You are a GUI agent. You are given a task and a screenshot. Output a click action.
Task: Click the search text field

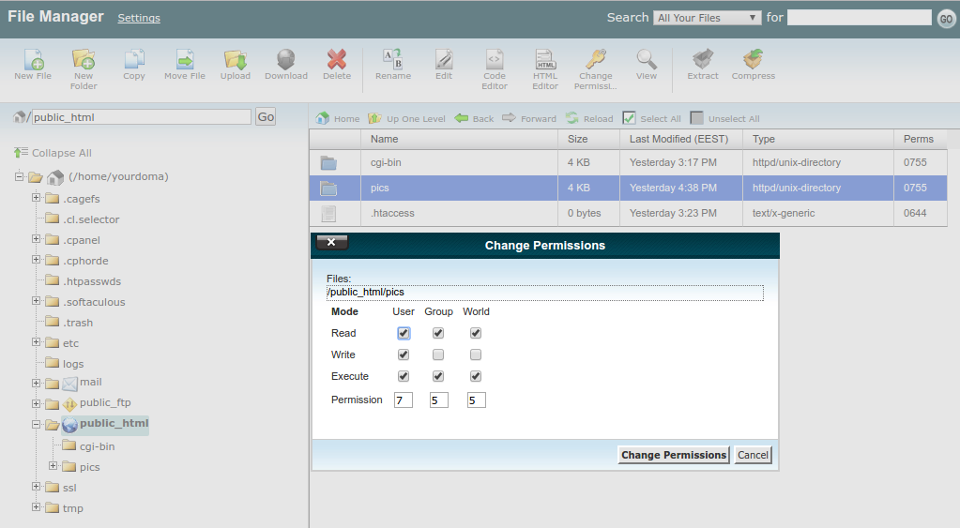(x=859, y=17)
